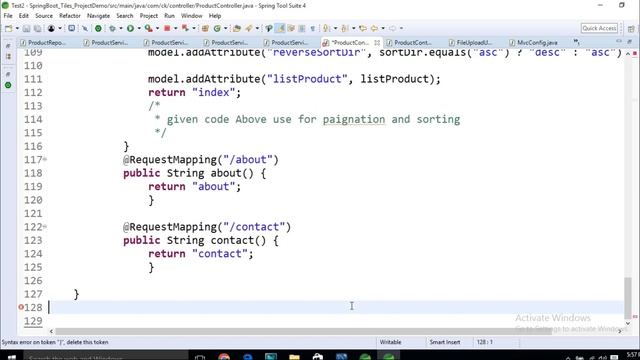Open the Navigate menu
Viewport: 640px width, 360px height.
98,16
